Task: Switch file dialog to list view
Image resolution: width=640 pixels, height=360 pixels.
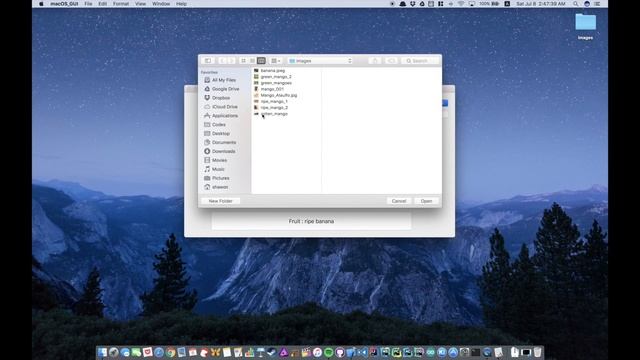Action: click(x=252, y=61)
